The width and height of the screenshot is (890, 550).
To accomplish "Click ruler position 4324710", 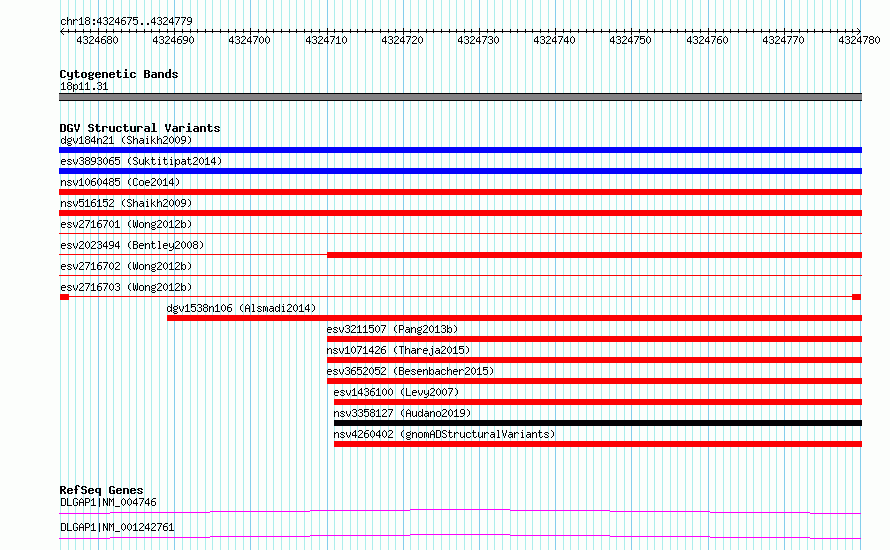I will click(x=326, y=40).
